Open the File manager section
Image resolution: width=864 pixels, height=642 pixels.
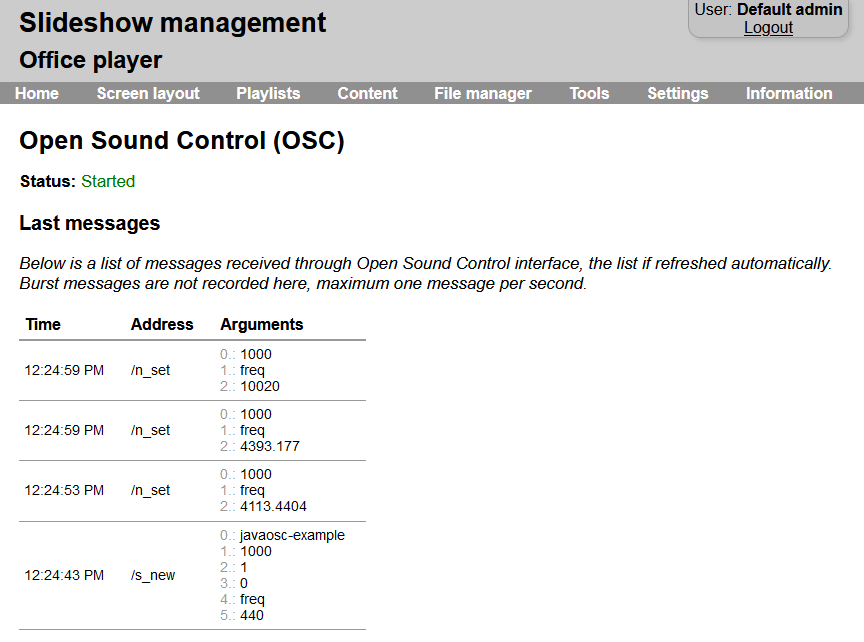click(x=483, y=93)
